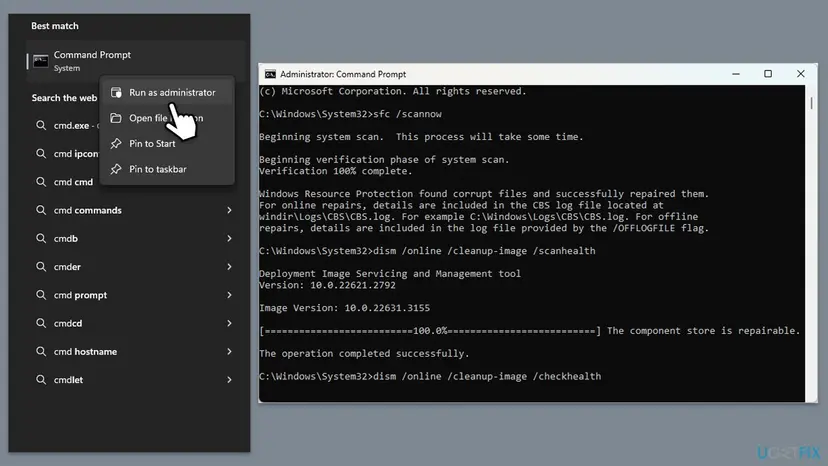
Task: Select the cmdb search suggestion
Action: click(135, 238)
